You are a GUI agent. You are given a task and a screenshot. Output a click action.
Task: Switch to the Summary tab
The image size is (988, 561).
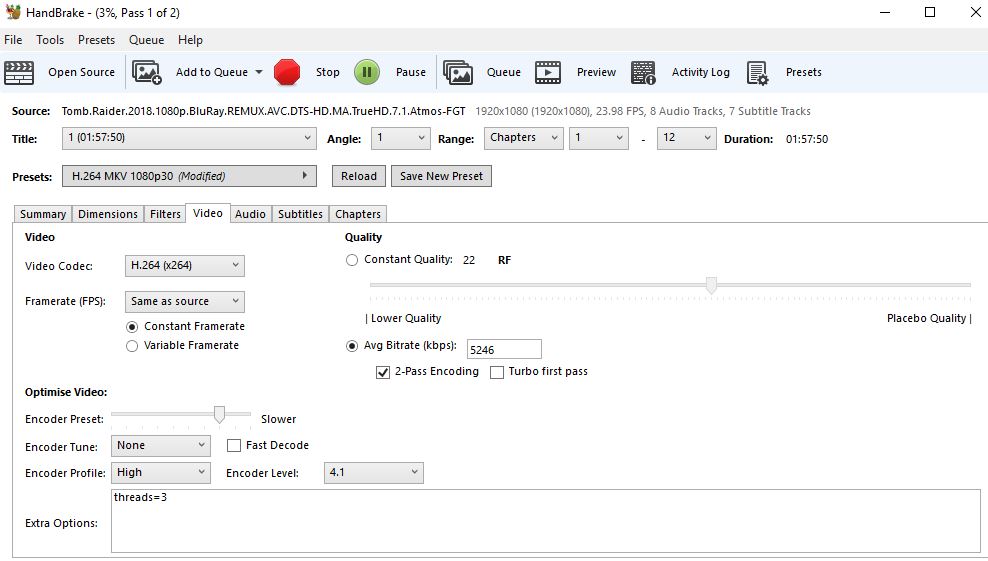[x=43, y=214]
